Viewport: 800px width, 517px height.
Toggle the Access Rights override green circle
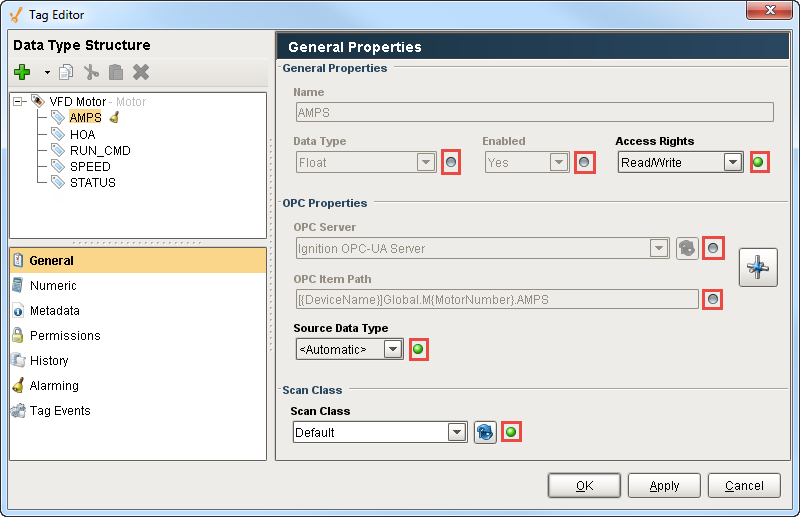click(760, 162)
